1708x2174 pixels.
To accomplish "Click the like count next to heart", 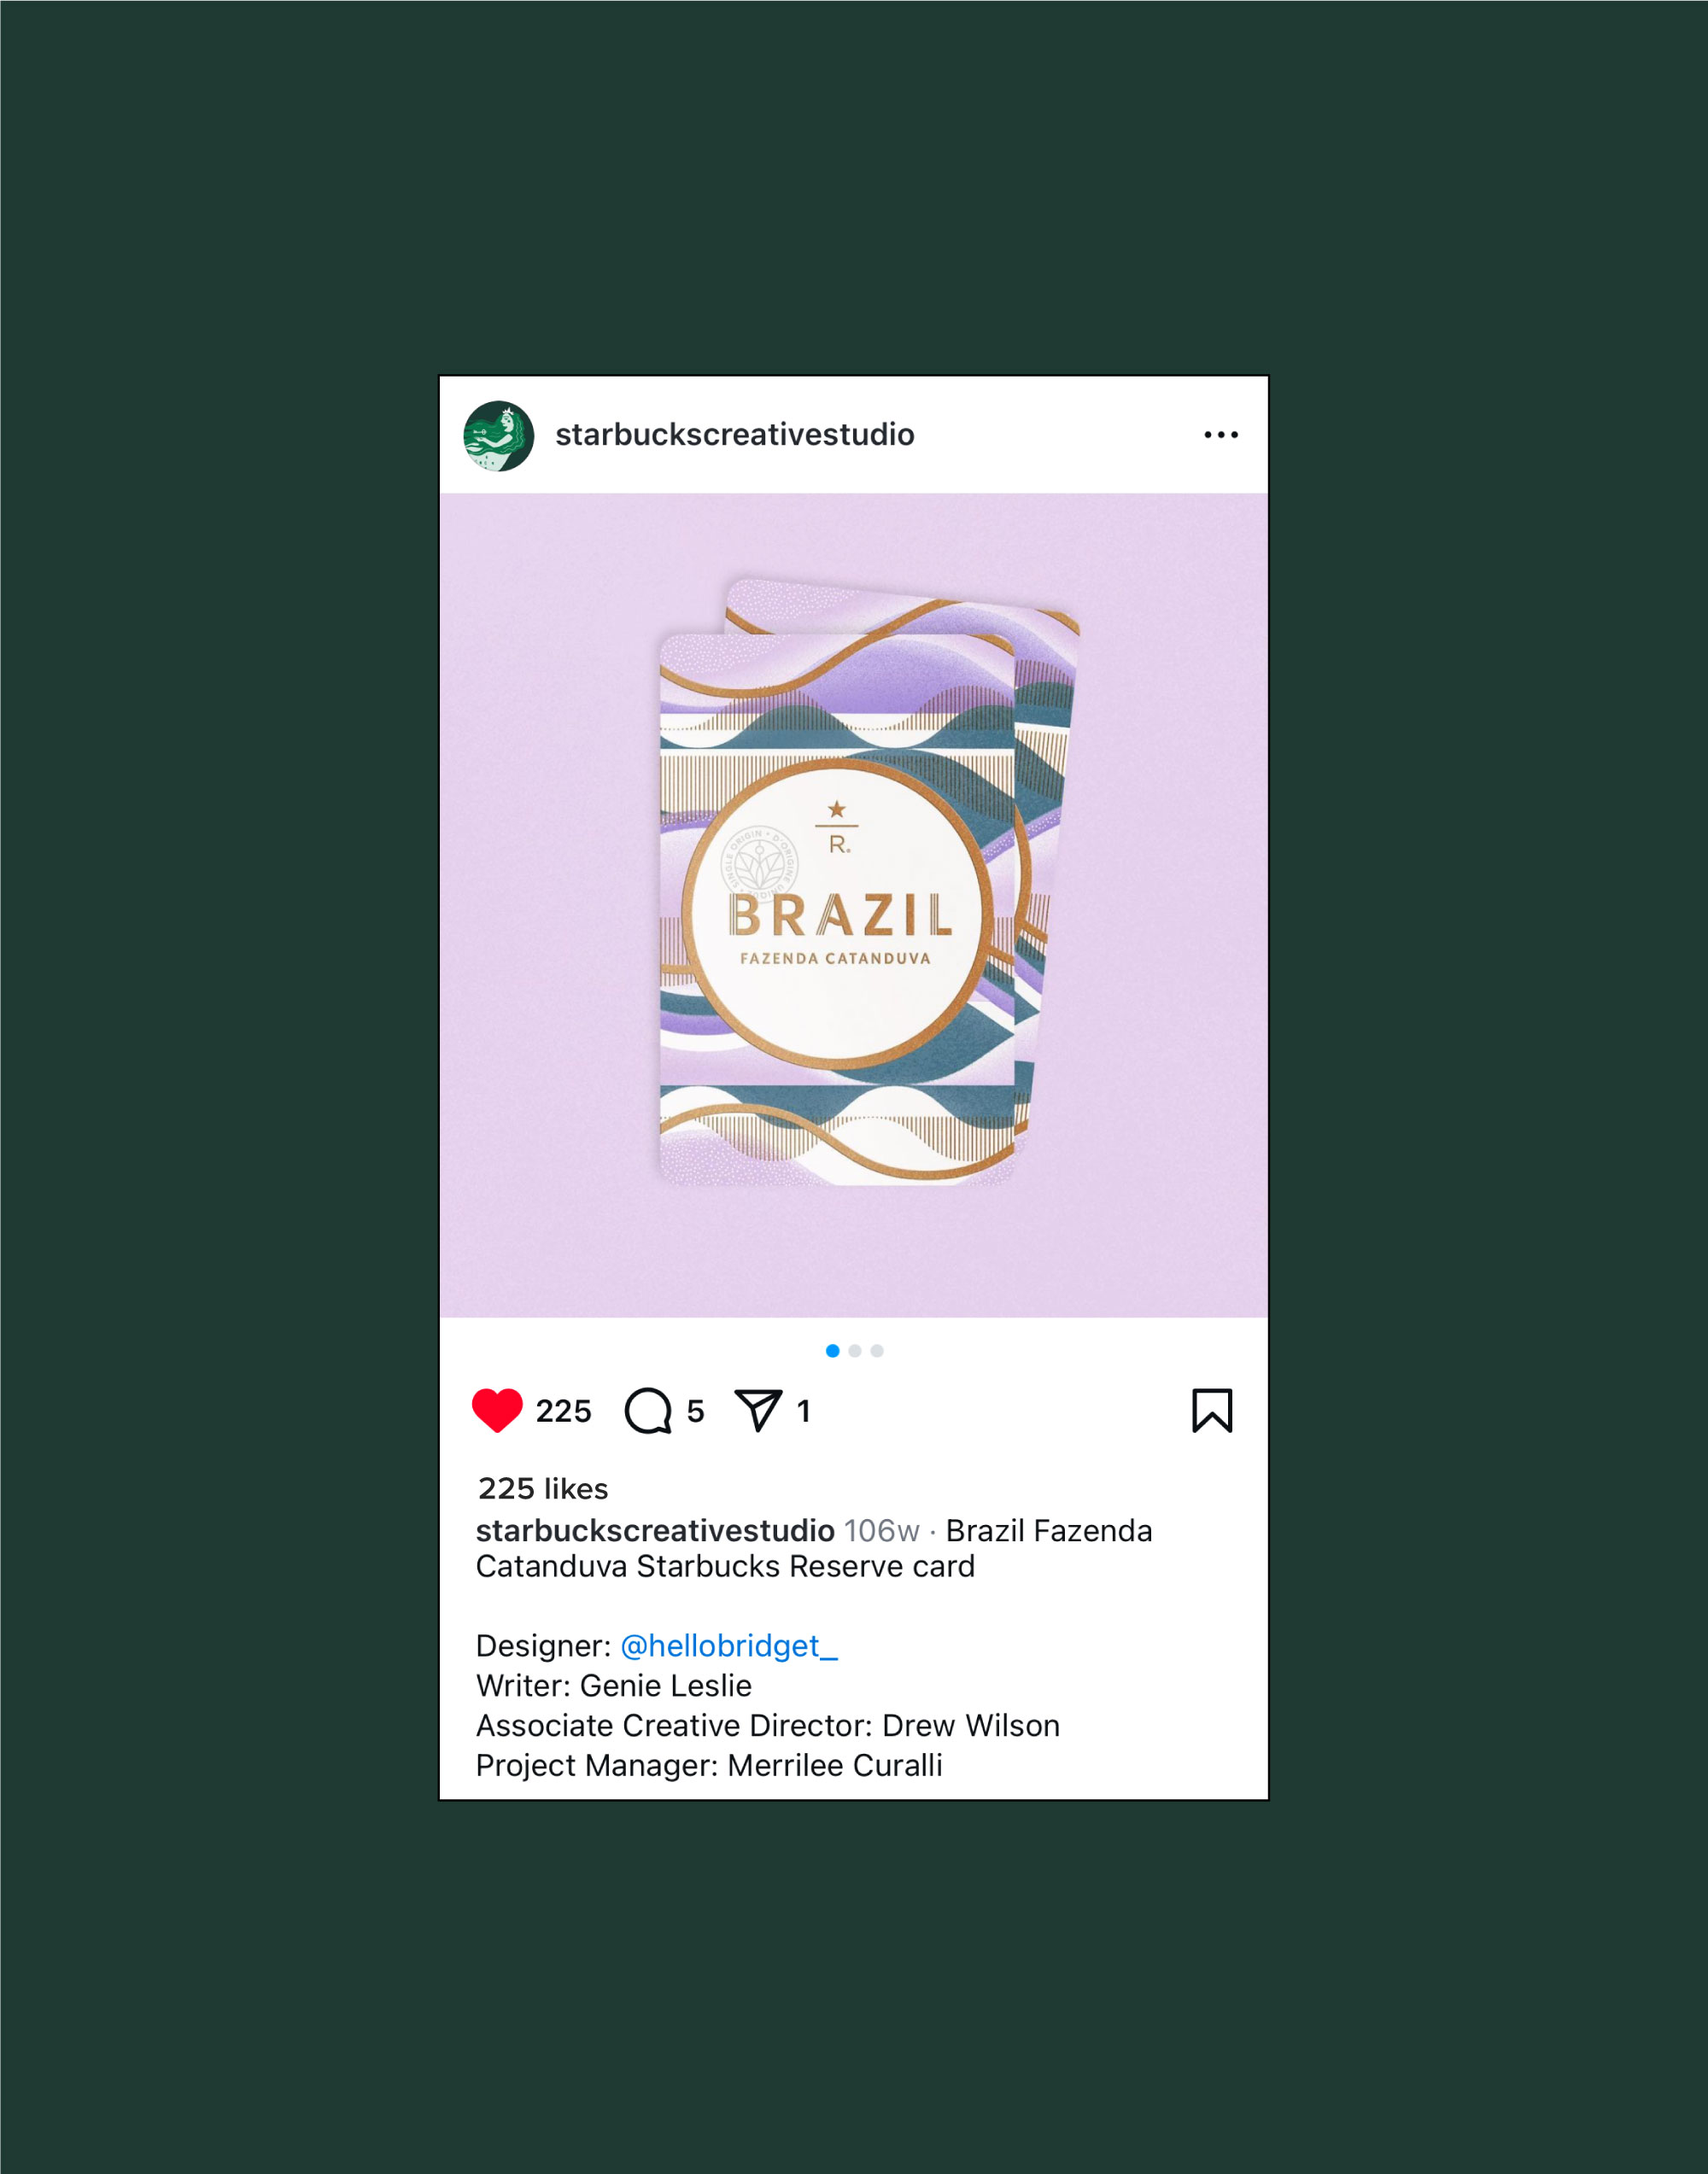I will pyautogui.click(x=564, y=1411).
